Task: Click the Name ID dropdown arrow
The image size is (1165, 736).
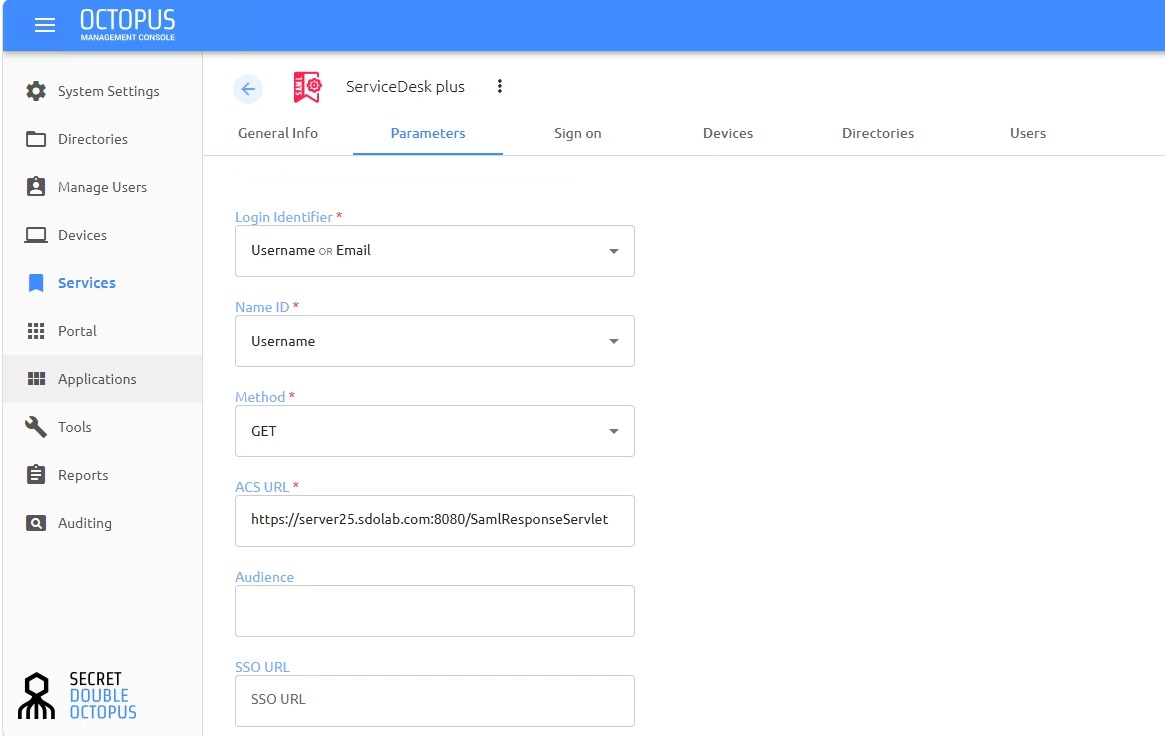Action: pos(614,341)
